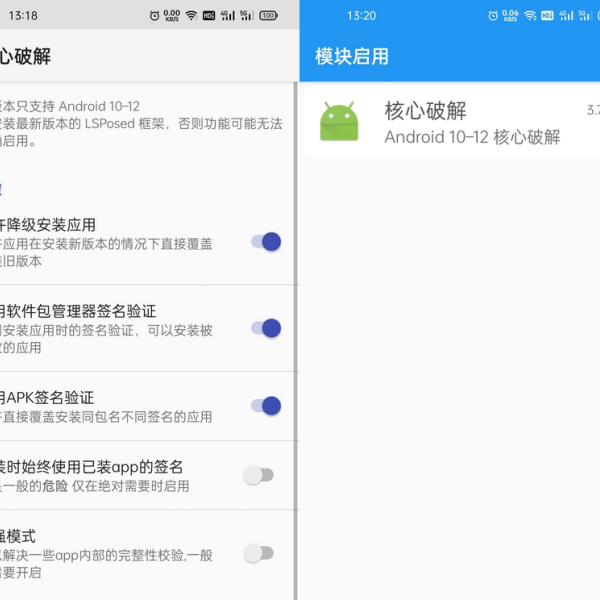
Task: Tap the Wi-Fi icon in blue status bar
Action: 530,15
